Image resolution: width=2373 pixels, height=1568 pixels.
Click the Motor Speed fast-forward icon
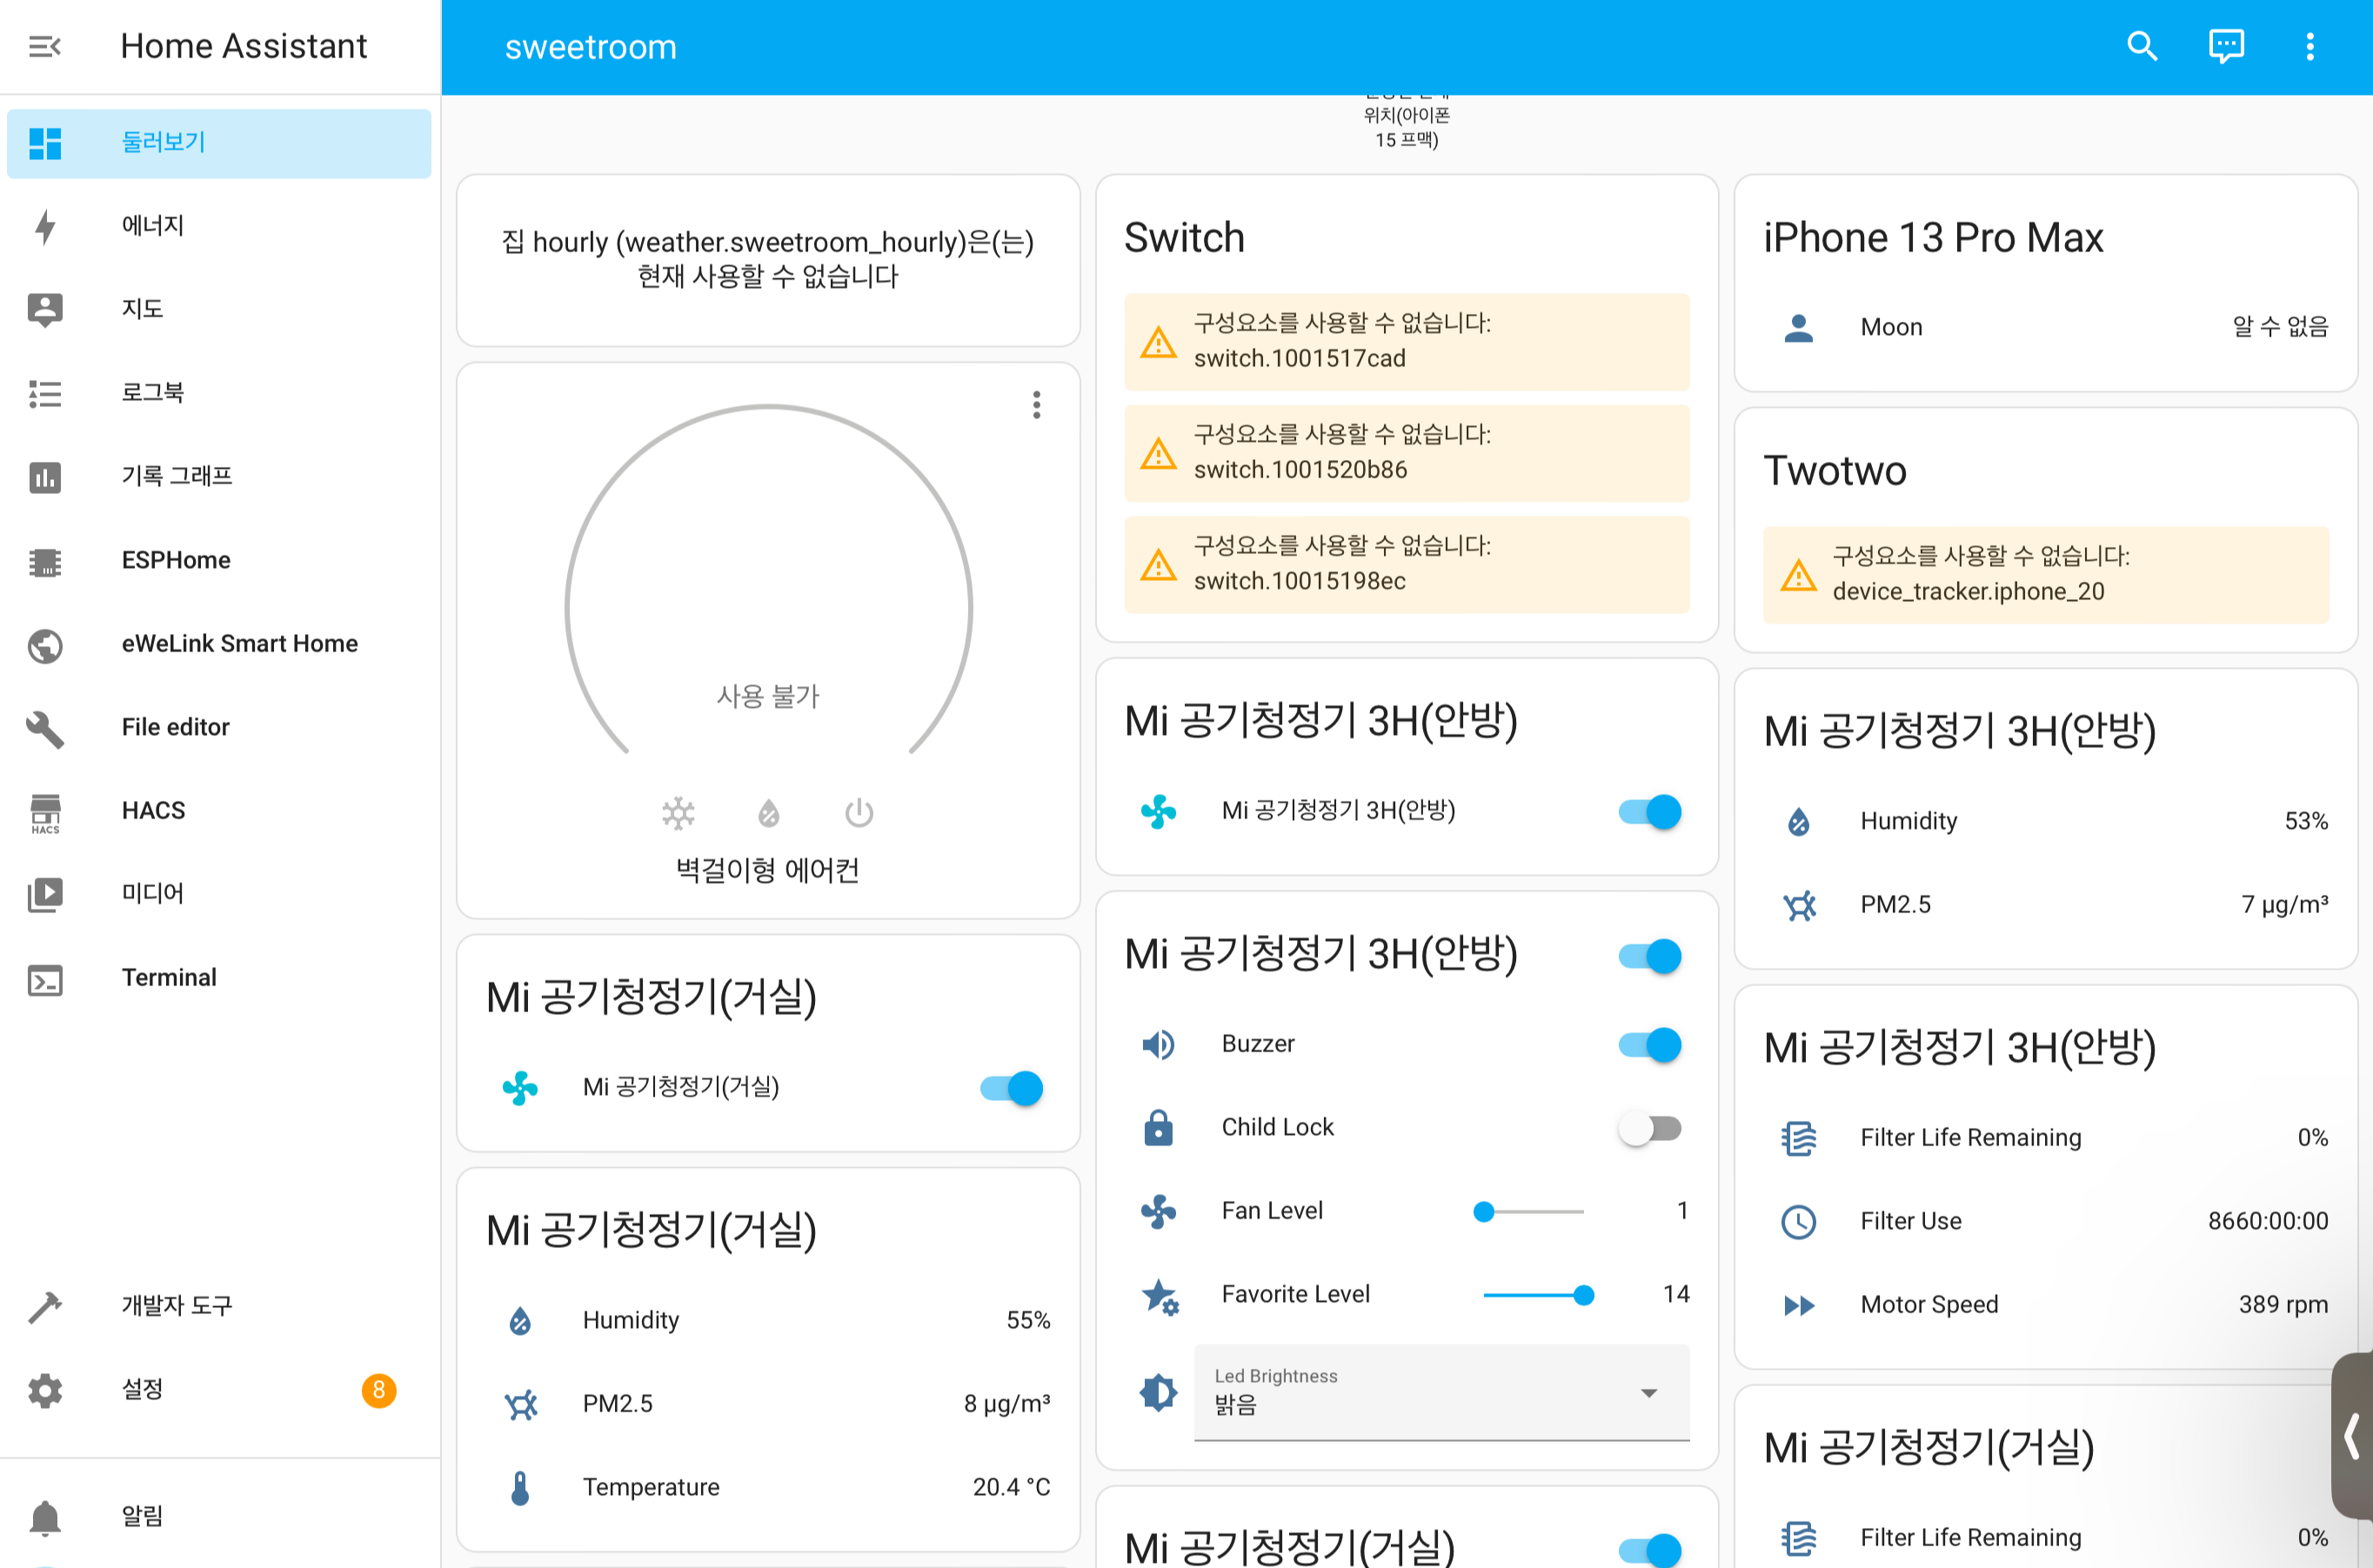(x=1798, y=1306)
